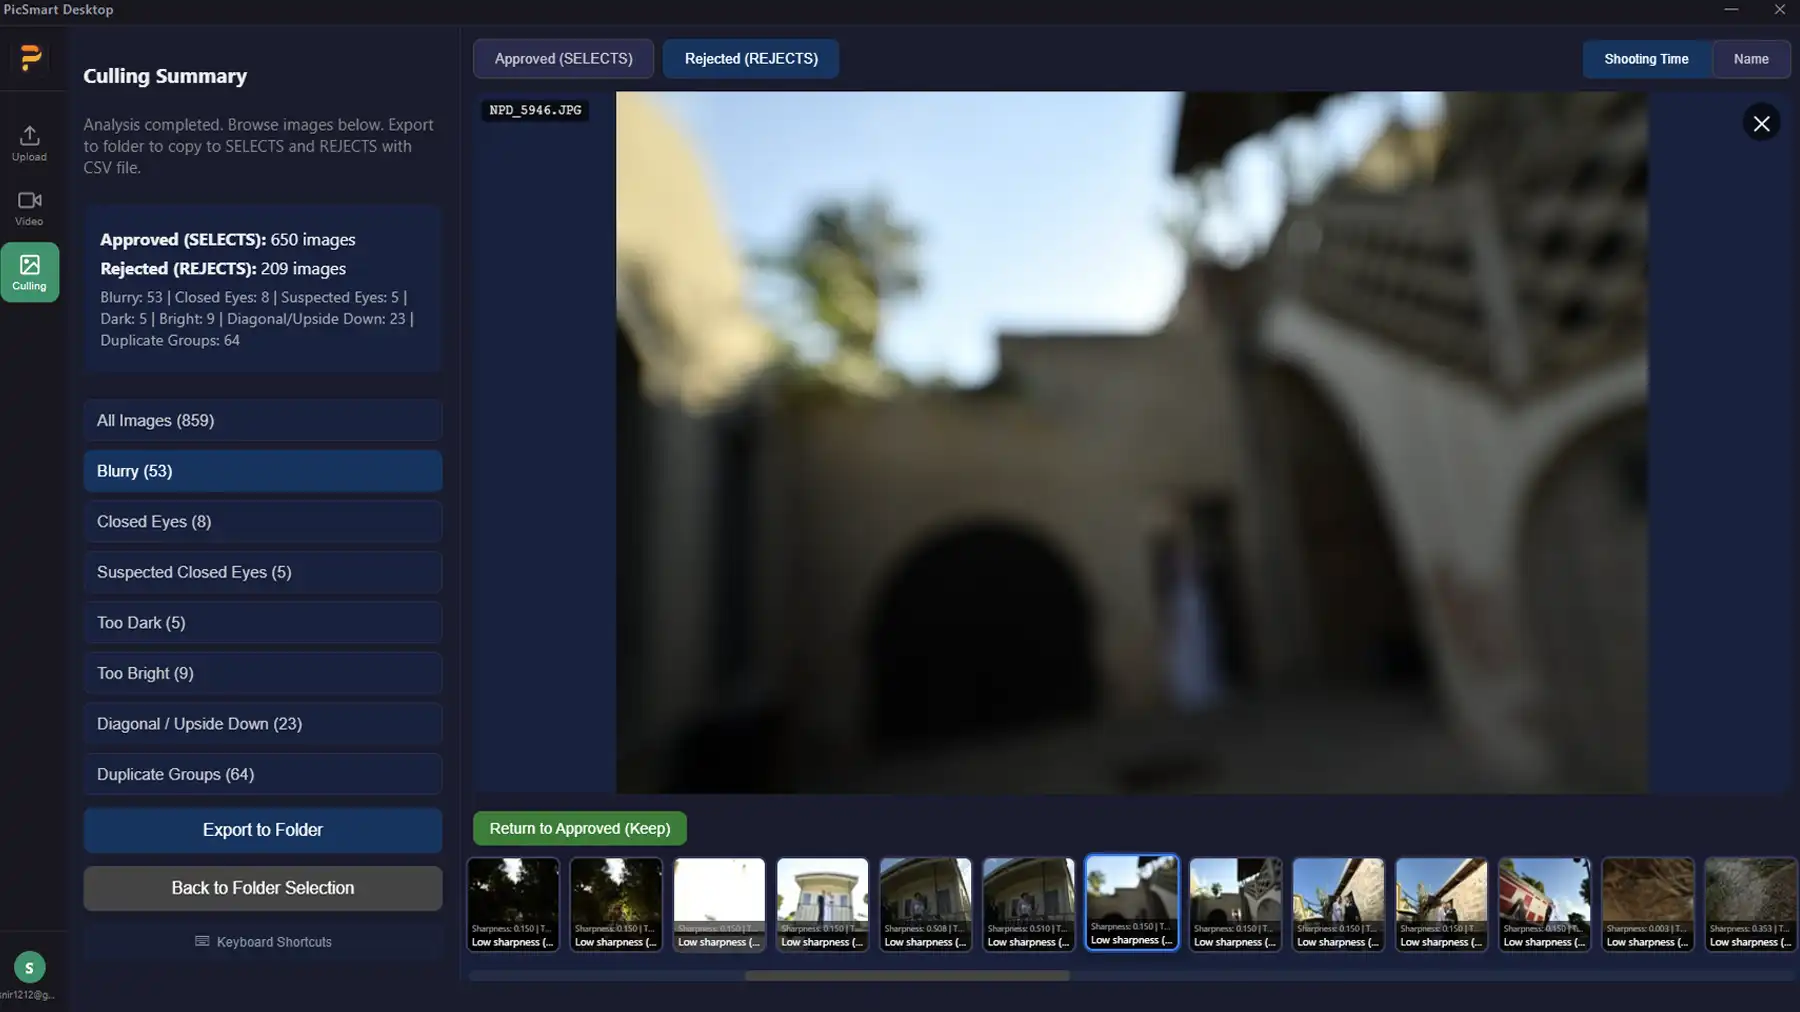This screenshot has height=1012, width=1800.
Task: Open the Video section in sidebar
Action: [x=29, y=208]
